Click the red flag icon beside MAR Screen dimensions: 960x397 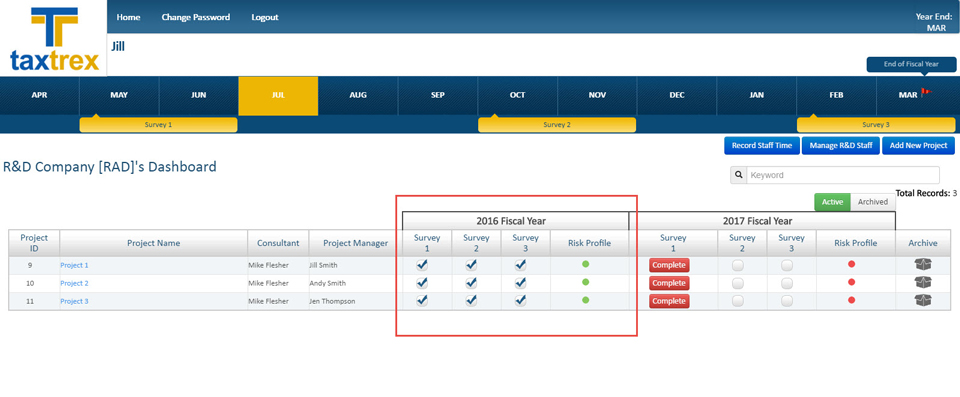925,94
